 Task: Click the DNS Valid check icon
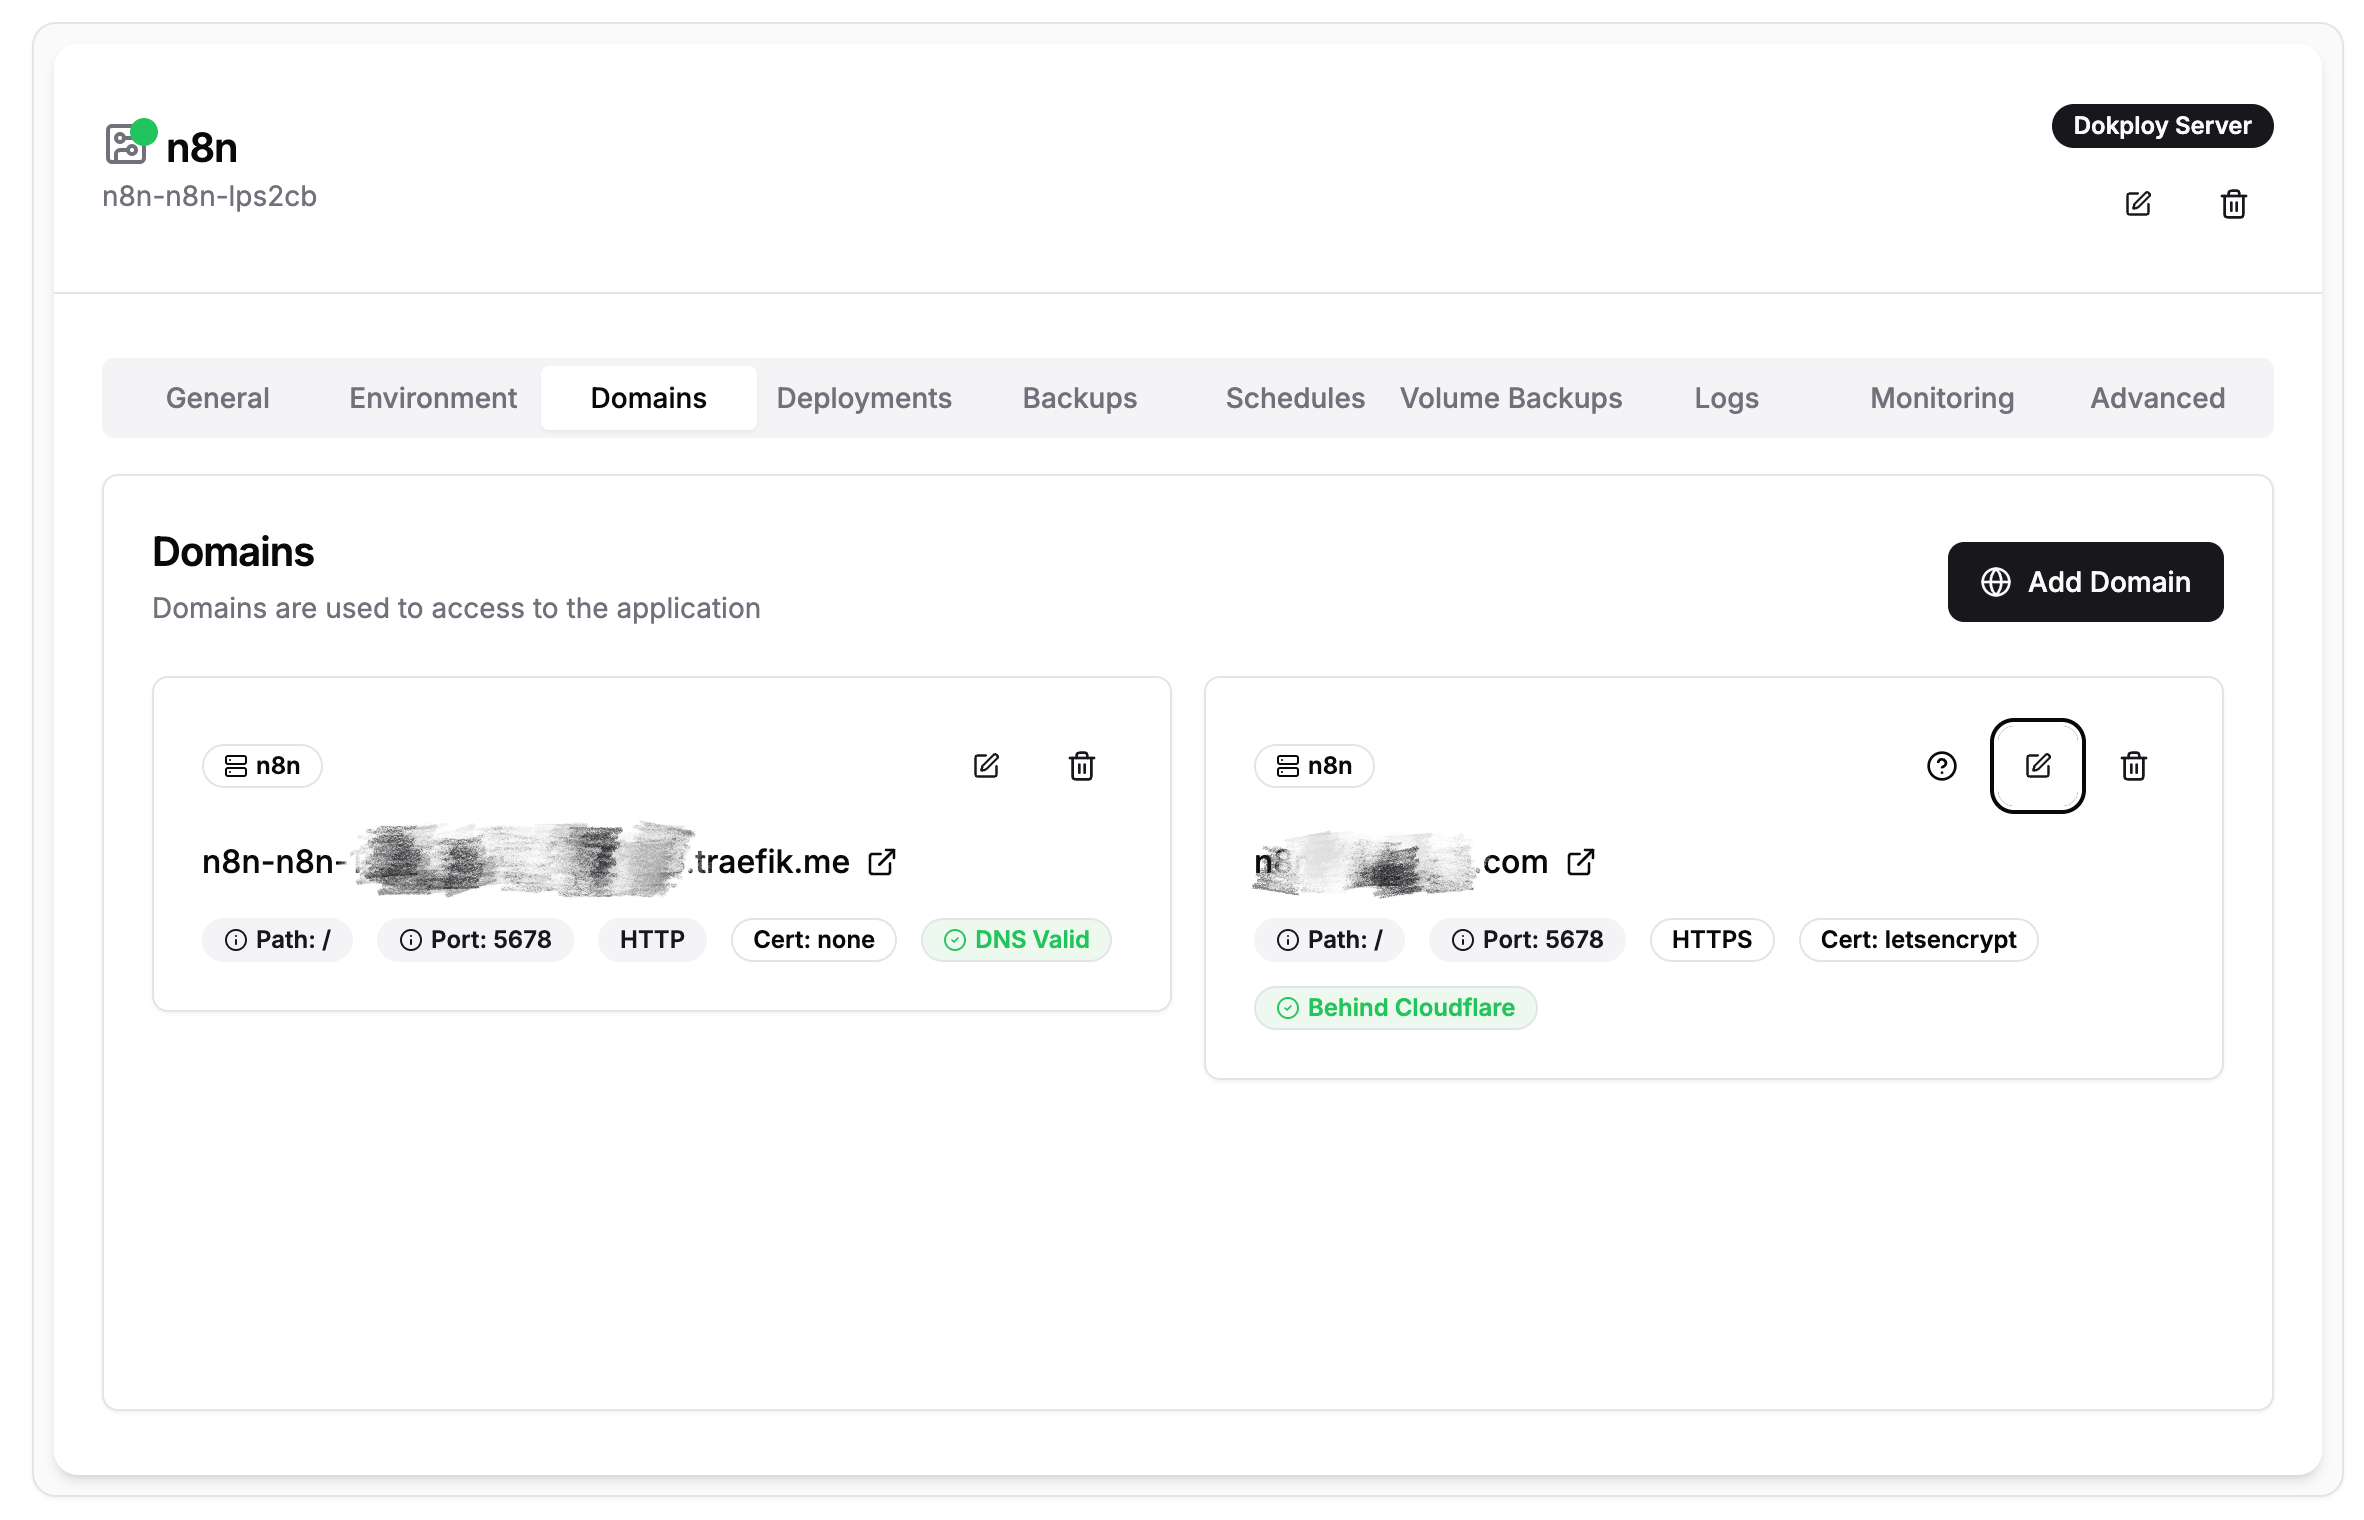point(955,940)
